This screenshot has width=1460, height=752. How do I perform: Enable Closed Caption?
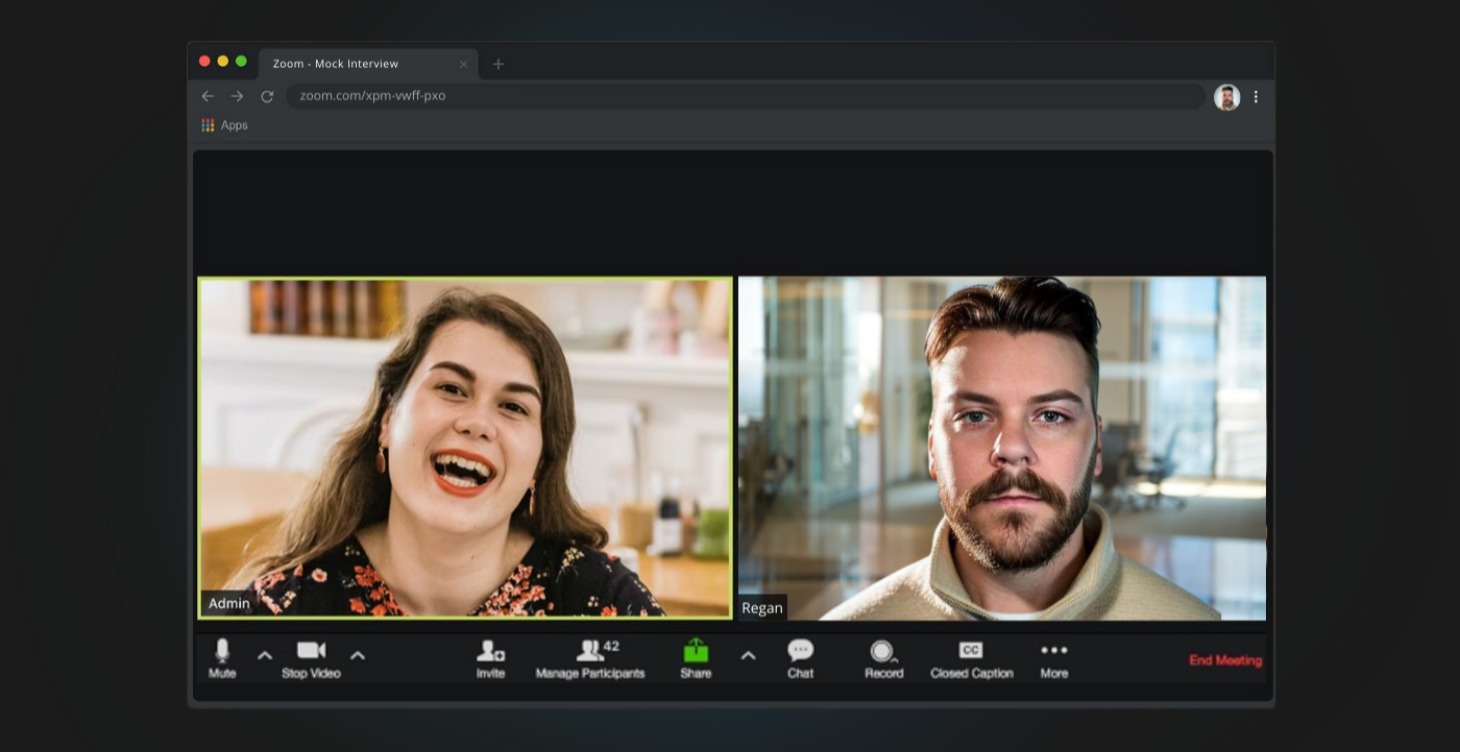(971, 659)
